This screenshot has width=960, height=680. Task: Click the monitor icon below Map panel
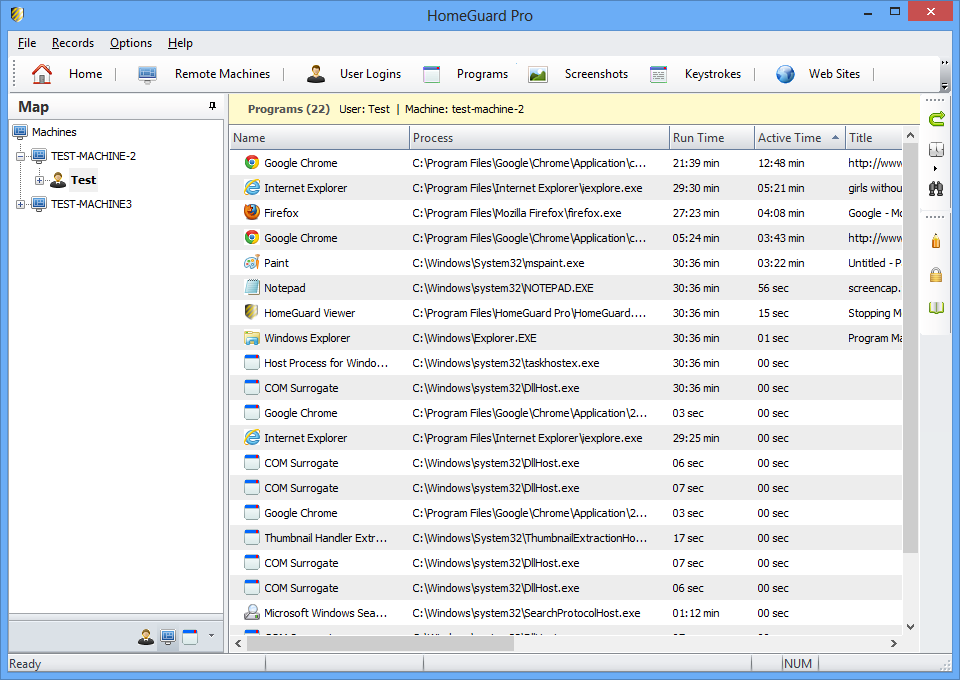click(168, 637)
